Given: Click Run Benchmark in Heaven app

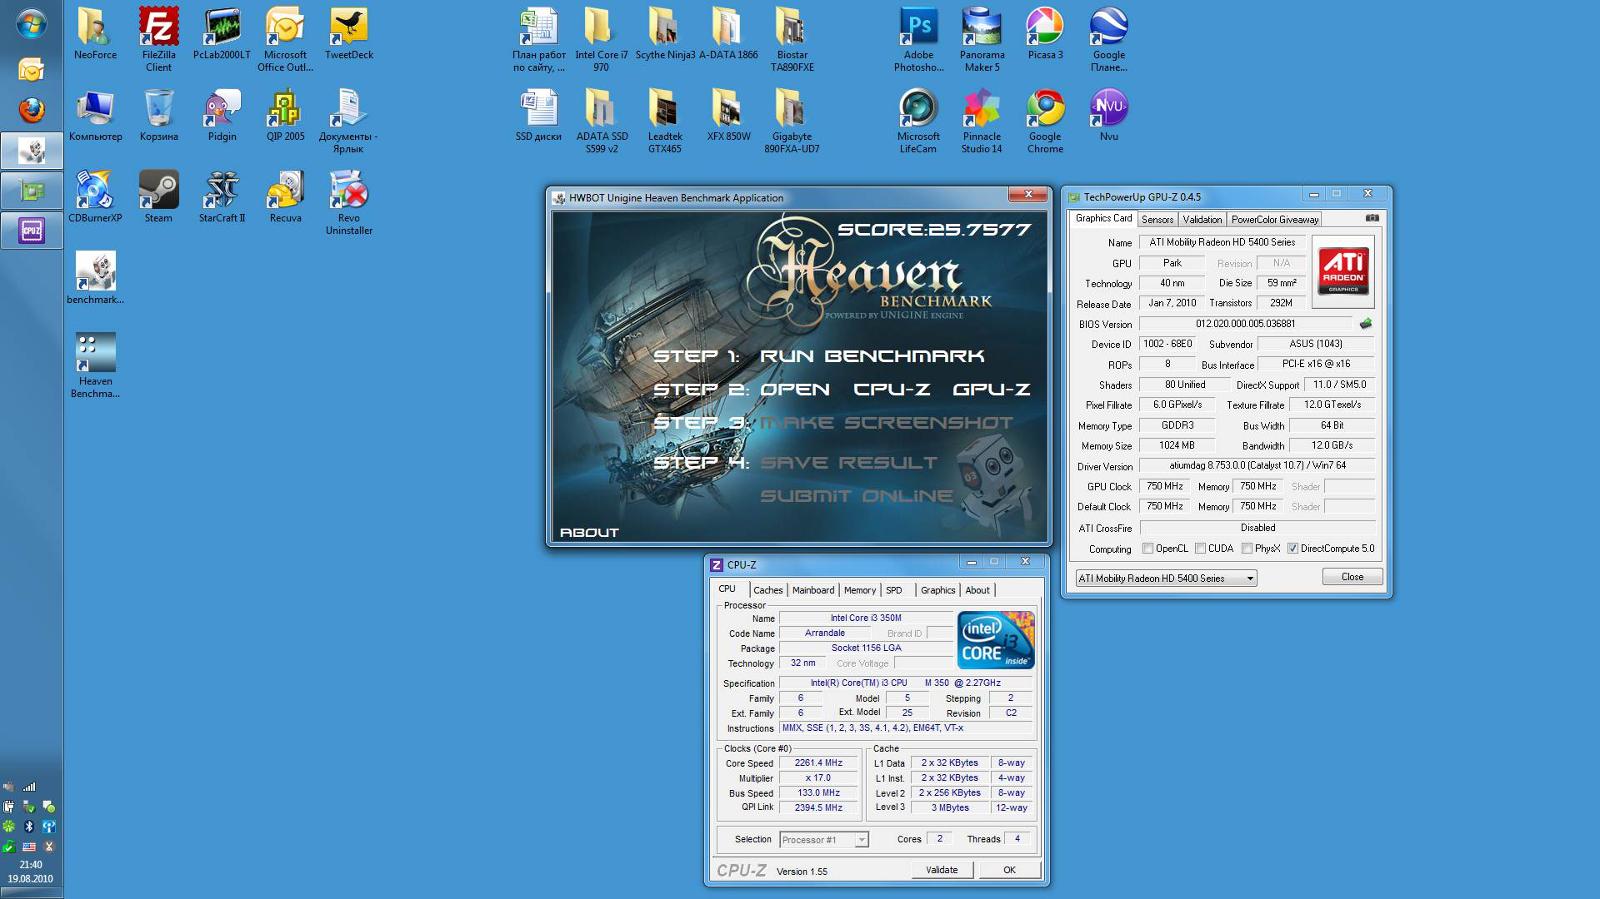Looking at the screenshot, I should pos(872,356).
